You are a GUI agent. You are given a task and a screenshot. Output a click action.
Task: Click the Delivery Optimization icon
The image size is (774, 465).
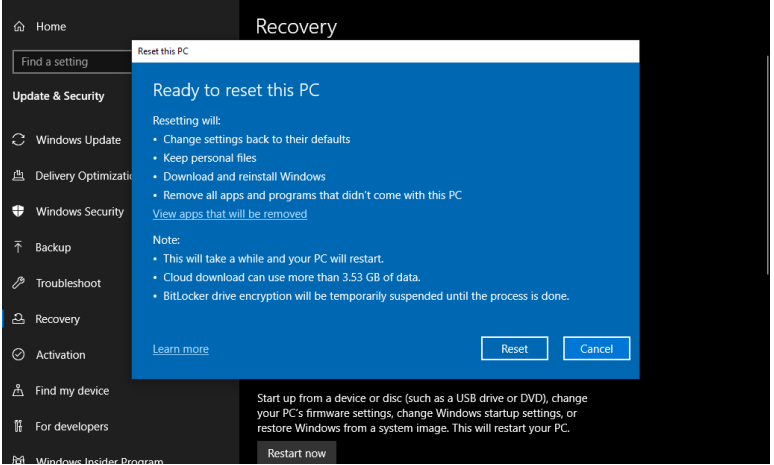[18, 175]
